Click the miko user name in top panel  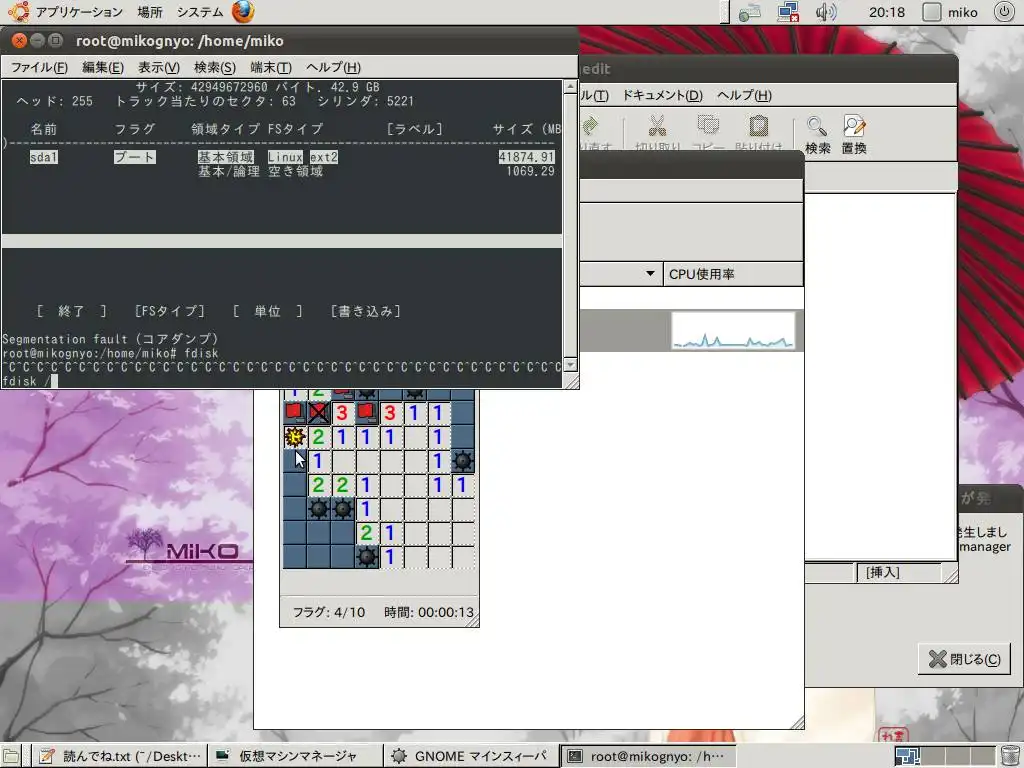click(x=963, y=12)
